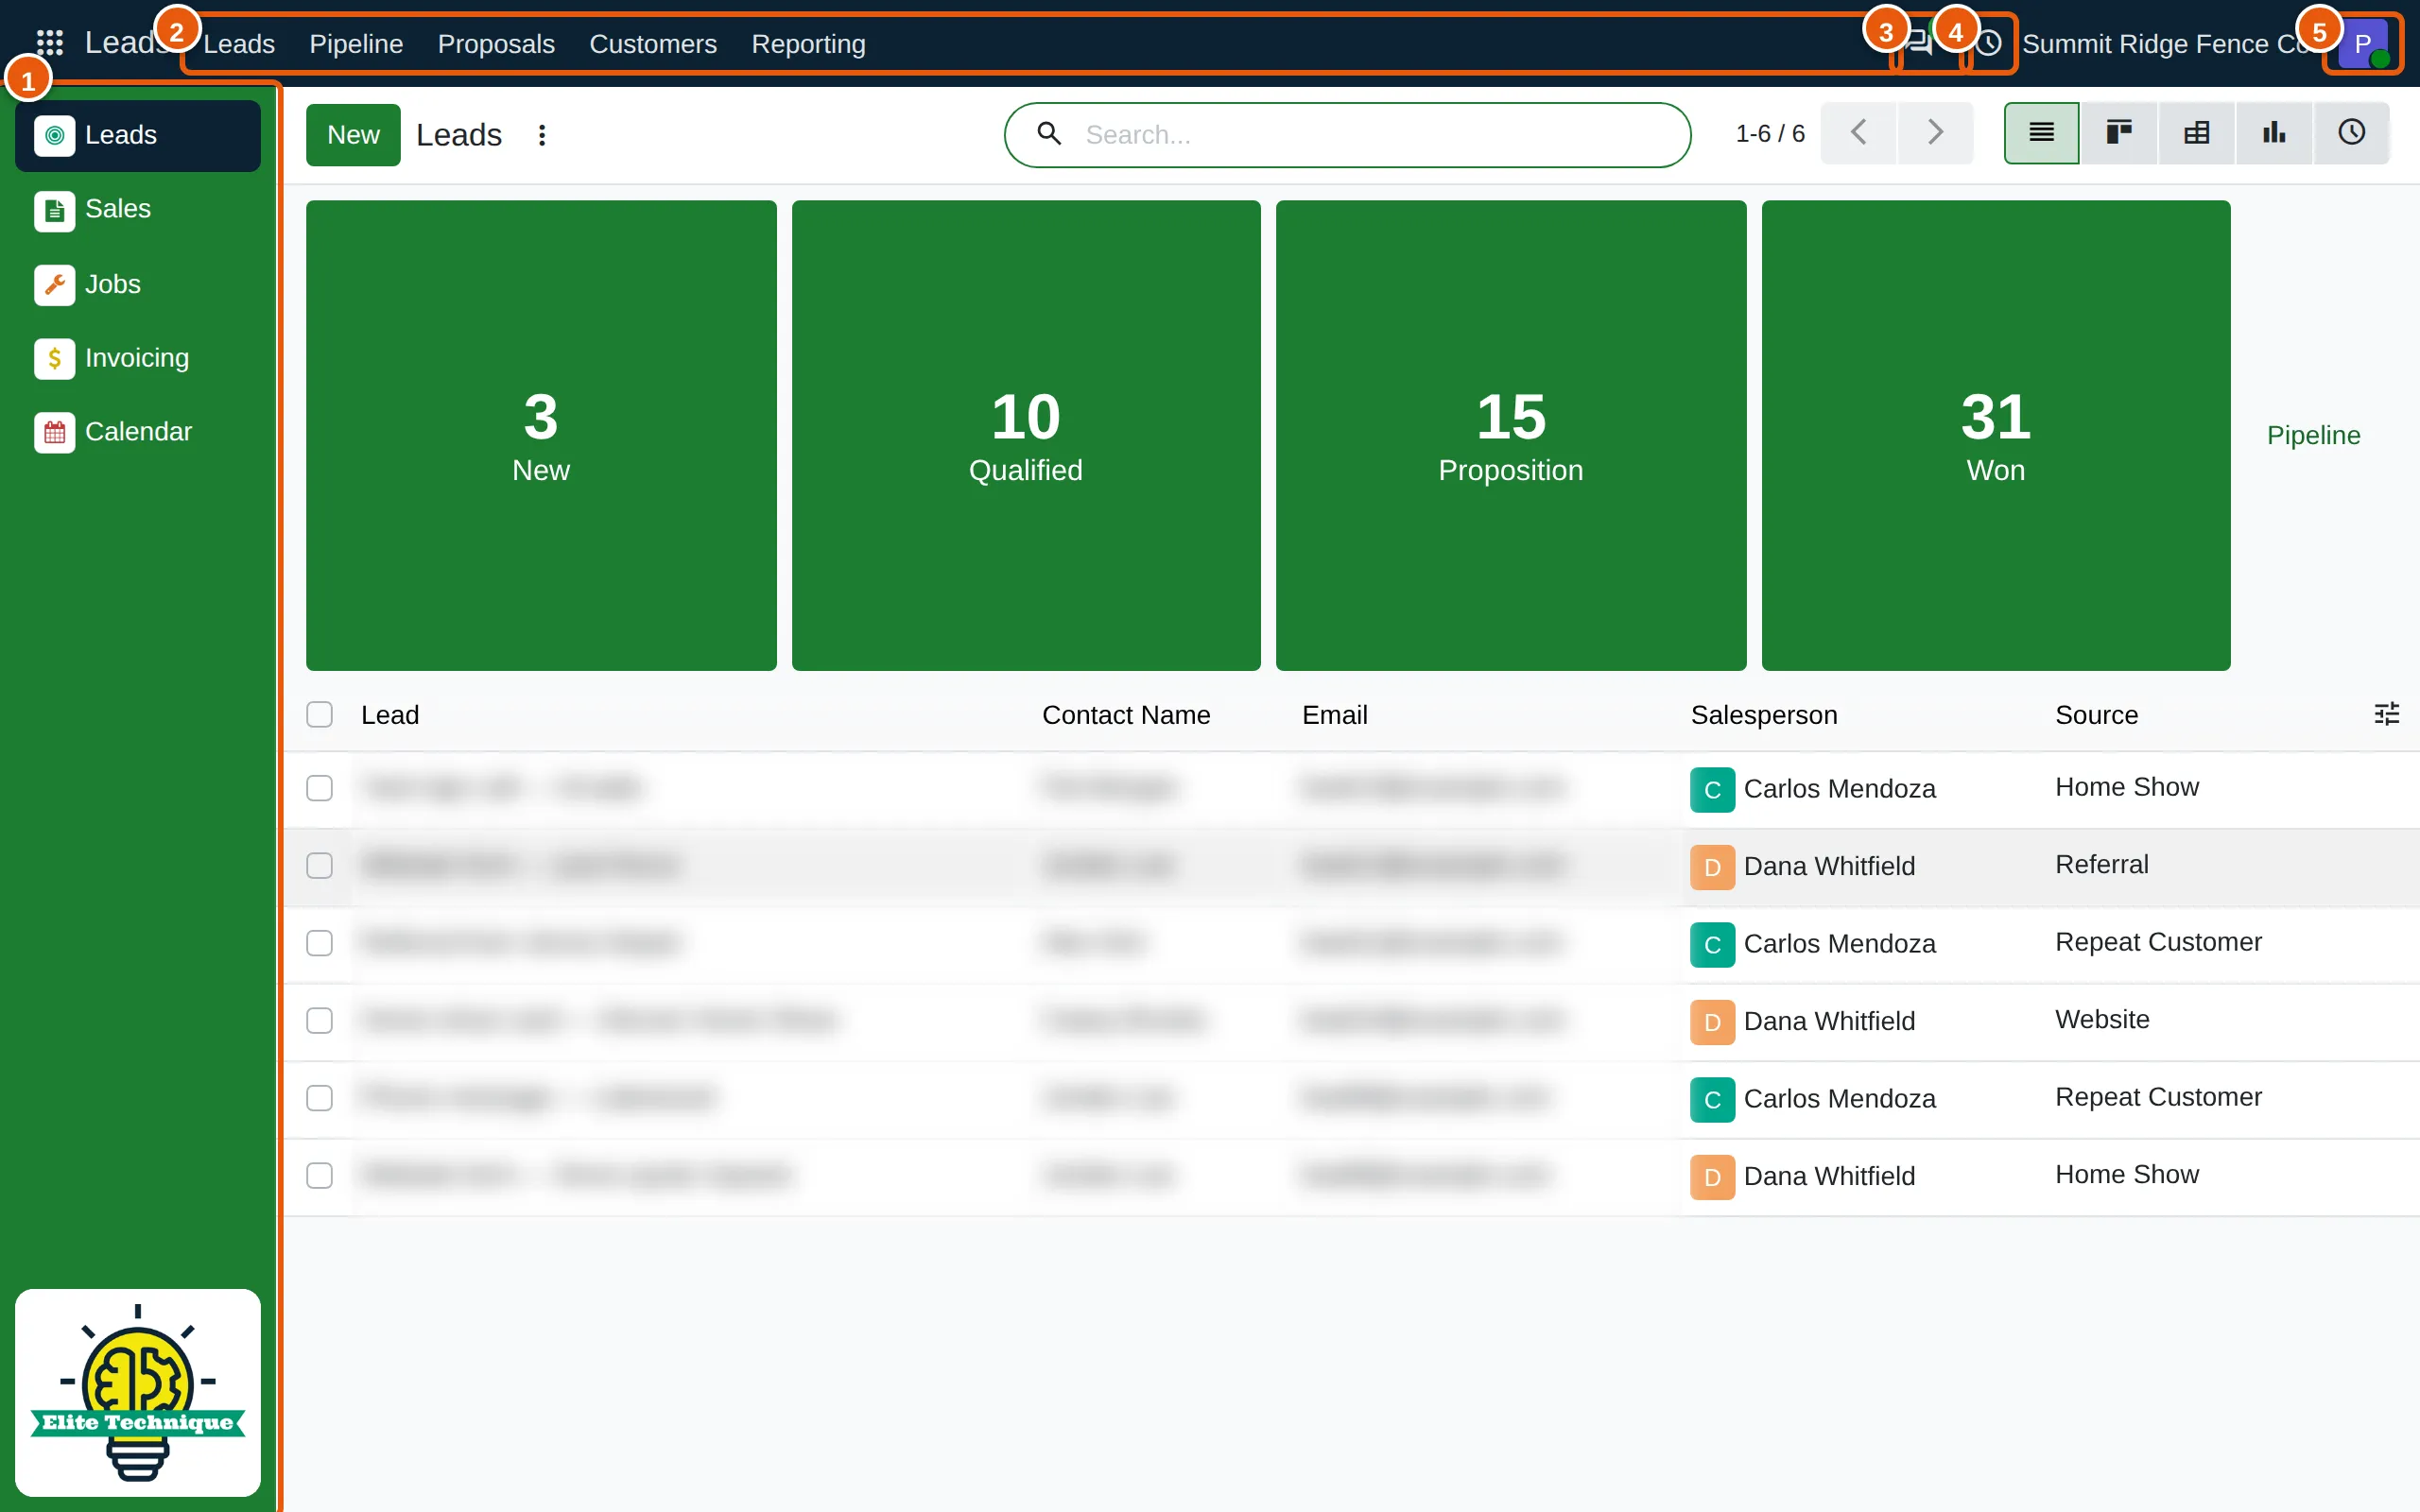
Task: Open the user avatar menu
Action: click(2364, 44)
